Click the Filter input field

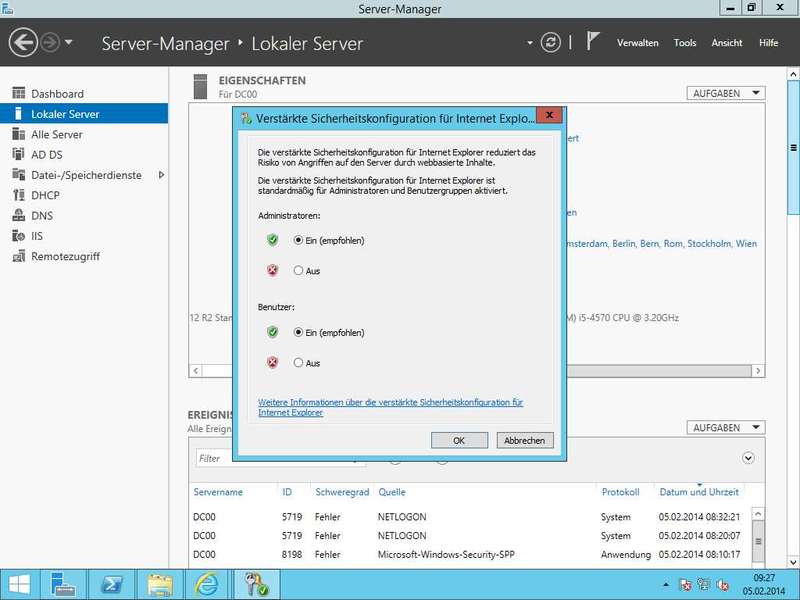pyautogui.click(x=280, y=458)
